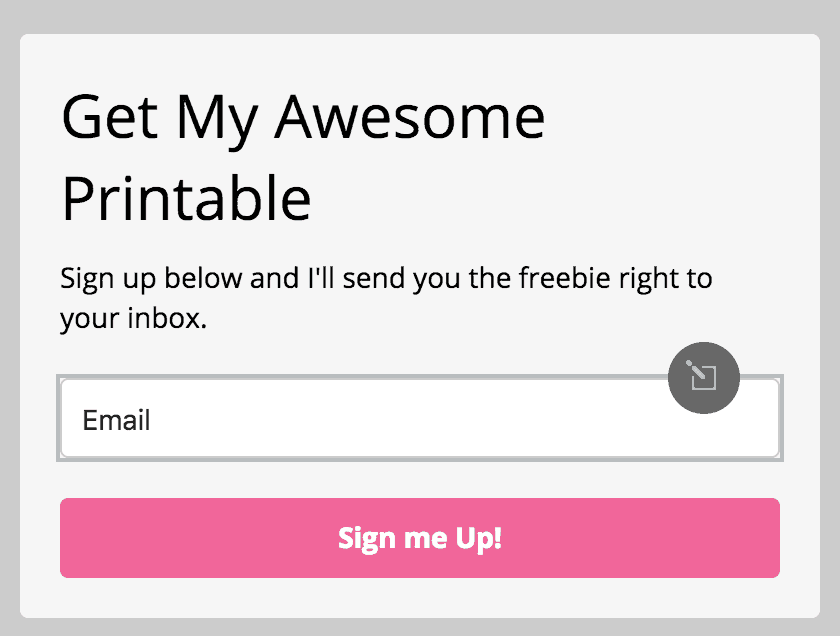Click the "Sign me Up!" button label text
Image resolution: width=840 pixels, height=636 pixels.
[420, 538]
